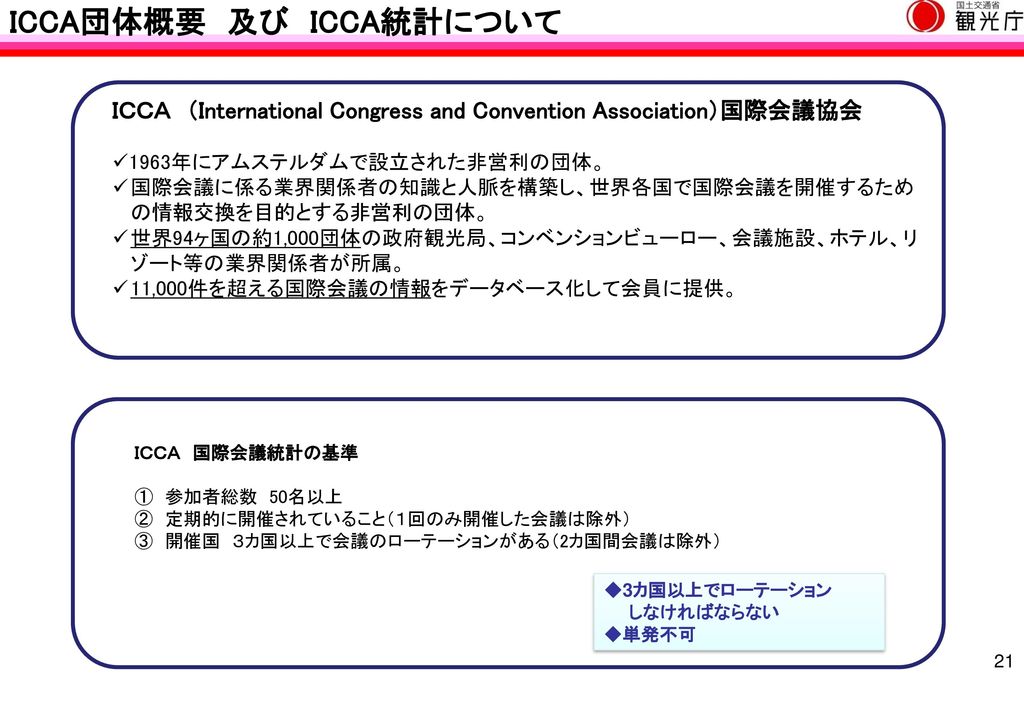Click the page number '21'
This screenshot has height=709, width=1024.
pos(1003,661)
